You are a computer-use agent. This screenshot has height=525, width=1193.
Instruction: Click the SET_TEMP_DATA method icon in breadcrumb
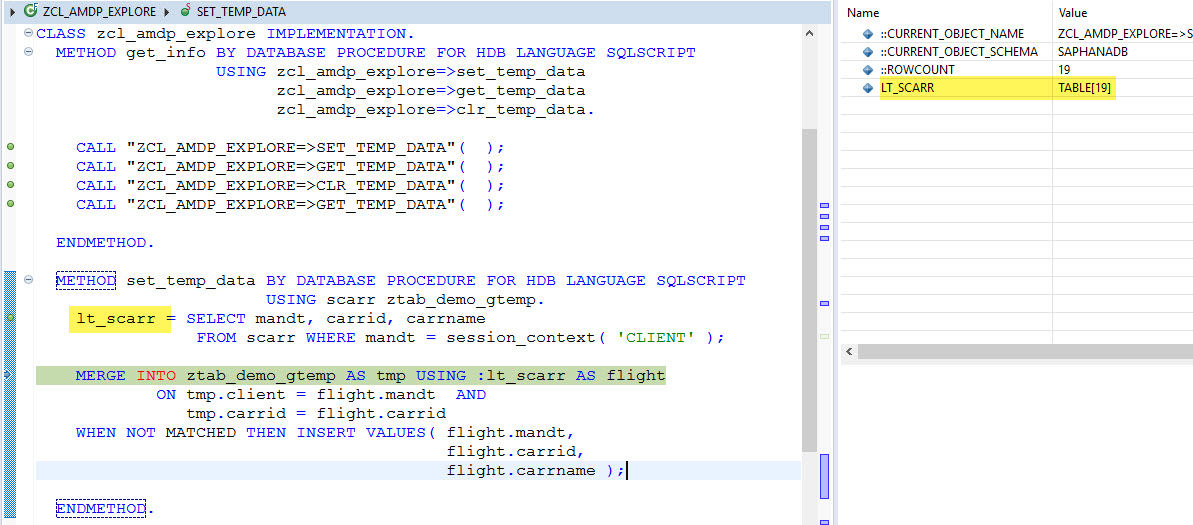pyautogui.click(x=187, y=11)
